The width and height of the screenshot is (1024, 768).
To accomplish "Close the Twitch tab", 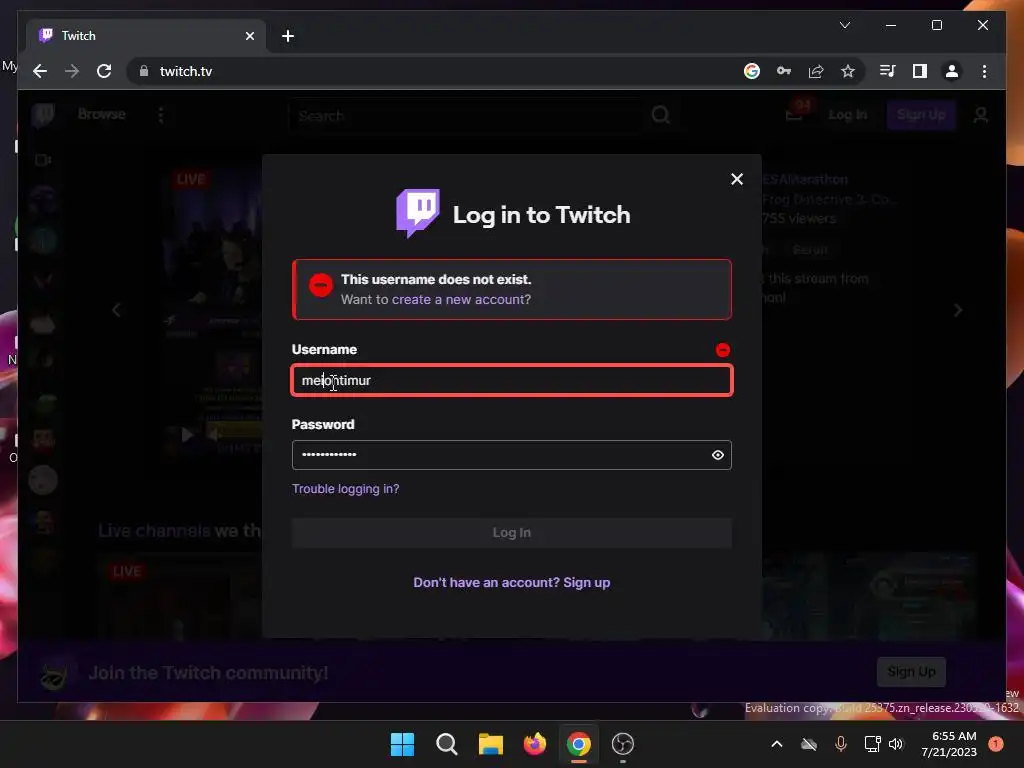I will pyautogui.click(x=249, y=36).
